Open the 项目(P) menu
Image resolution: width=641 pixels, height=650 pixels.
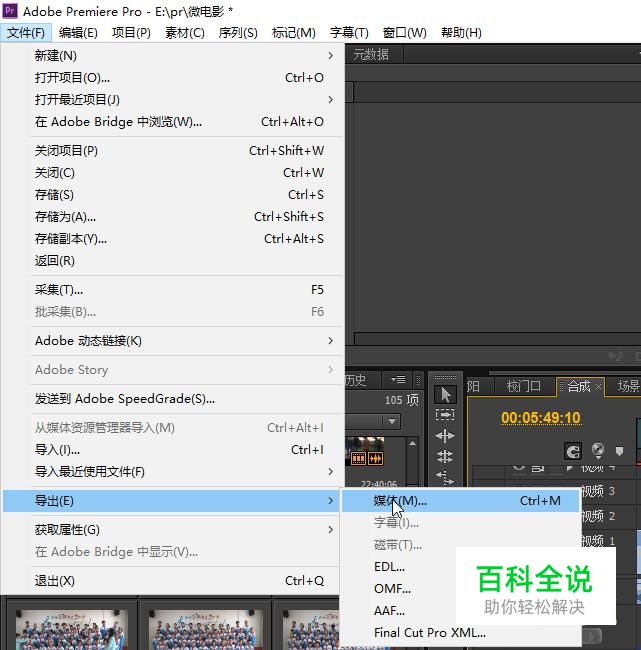click(x=131, y=32)
